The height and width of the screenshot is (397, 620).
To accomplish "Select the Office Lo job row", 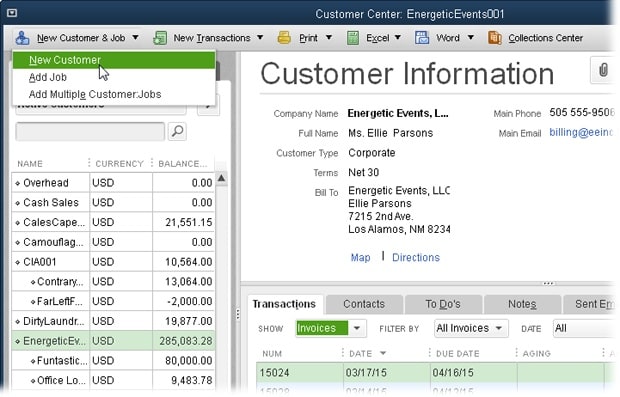I will tap(113, 380).
